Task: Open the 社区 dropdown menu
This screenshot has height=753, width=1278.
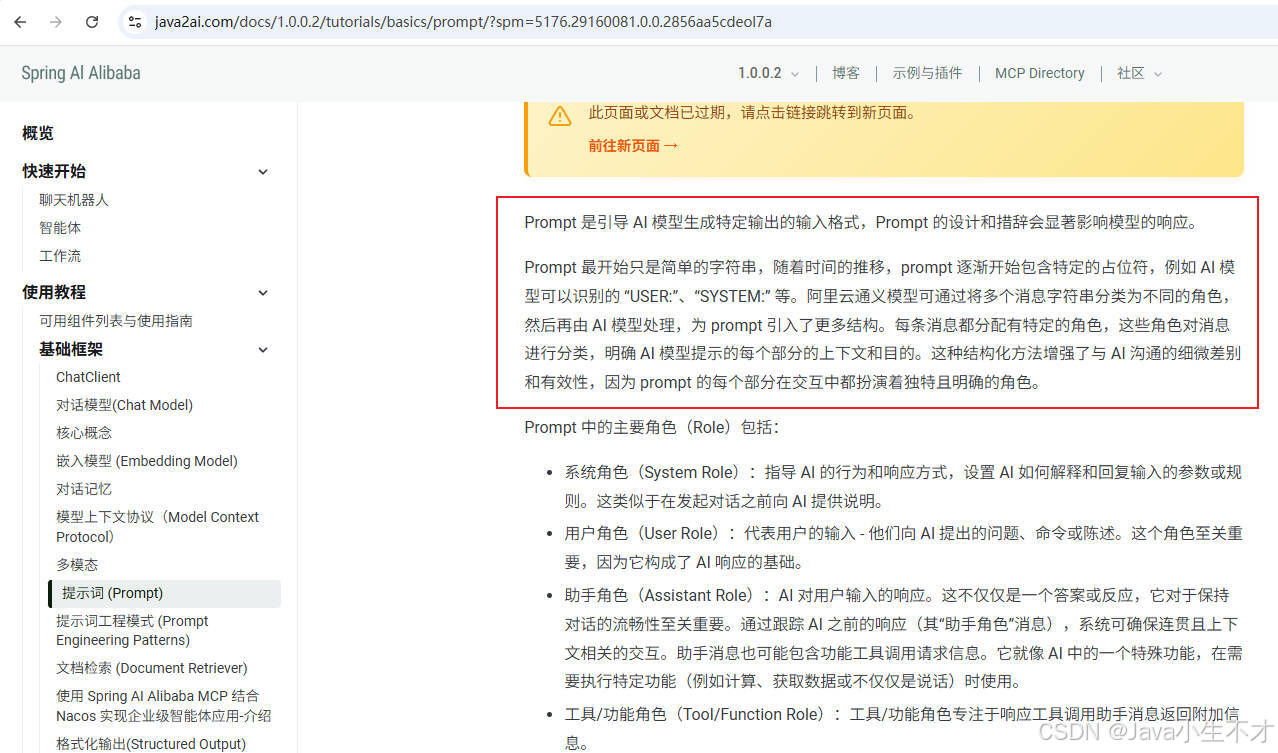Action: (1138, 73)
